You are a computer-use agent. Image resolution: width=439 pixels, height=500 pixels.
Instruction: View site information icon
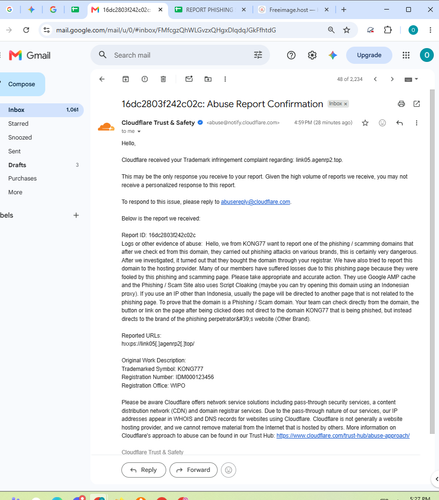pos(46,30)
